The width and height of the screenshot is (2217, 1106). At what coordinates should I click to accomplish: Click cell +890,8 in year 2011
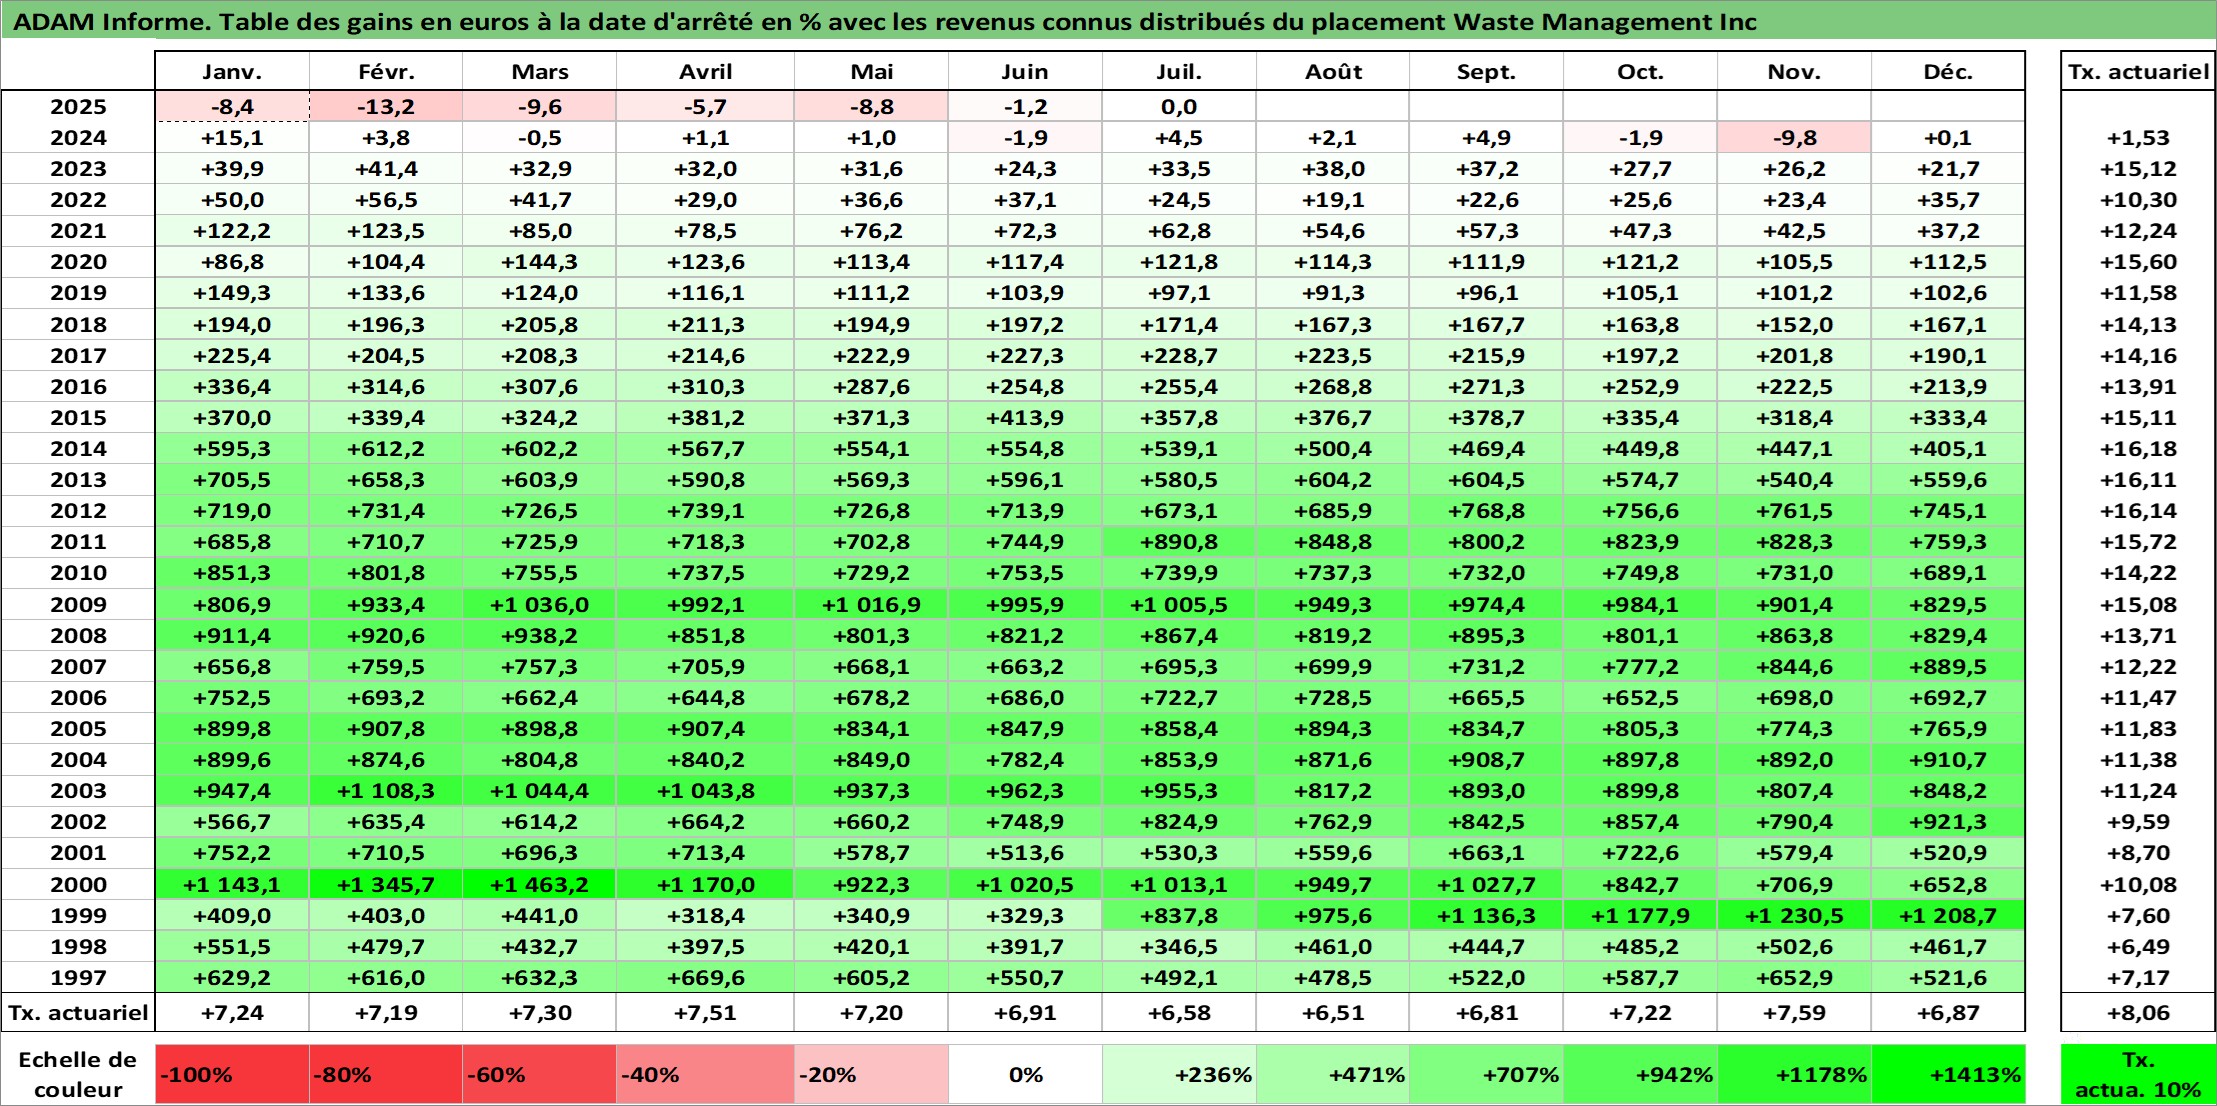(1179, 542)
